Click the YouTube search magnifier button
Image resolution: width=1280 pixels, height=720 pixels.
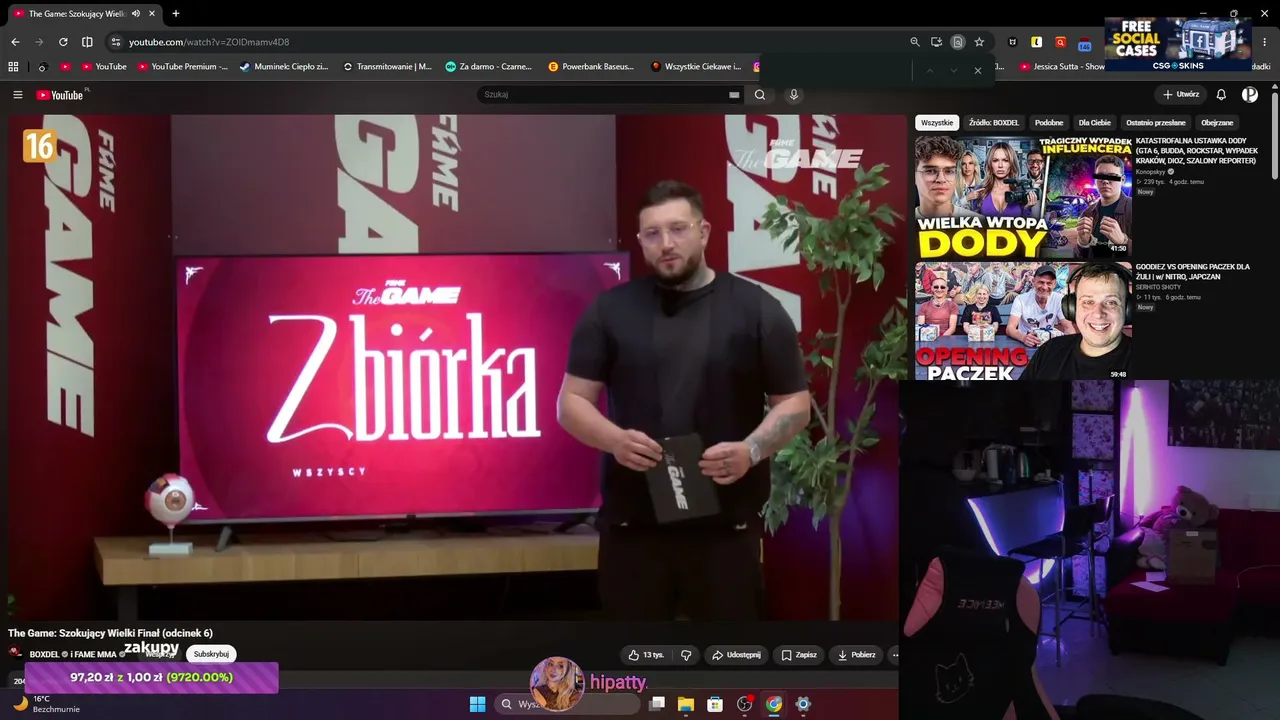point(760,95)
